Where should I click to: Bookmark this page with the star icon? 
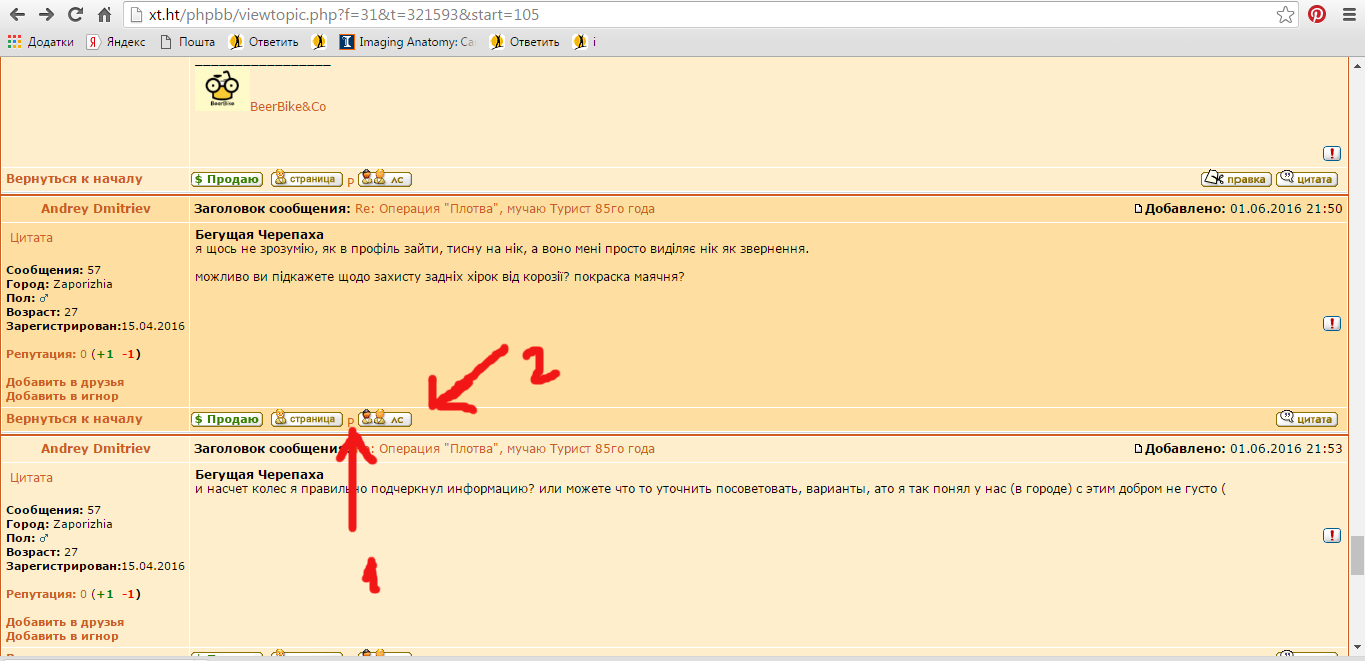pos(1286,15)
